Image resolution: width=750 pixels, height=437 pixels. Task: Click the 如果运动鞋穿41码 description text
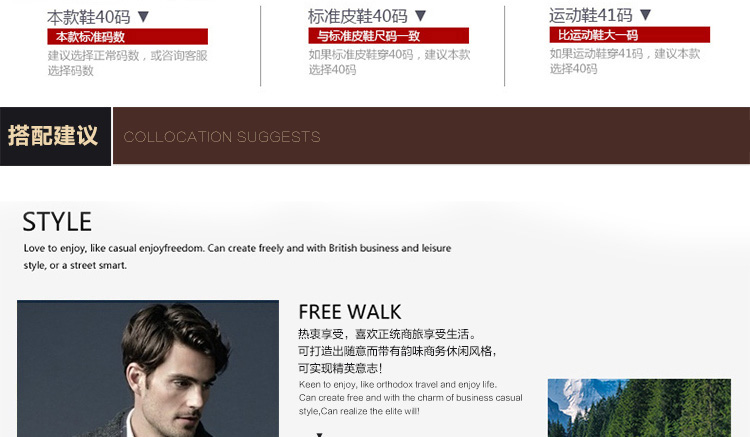(625, 61)
